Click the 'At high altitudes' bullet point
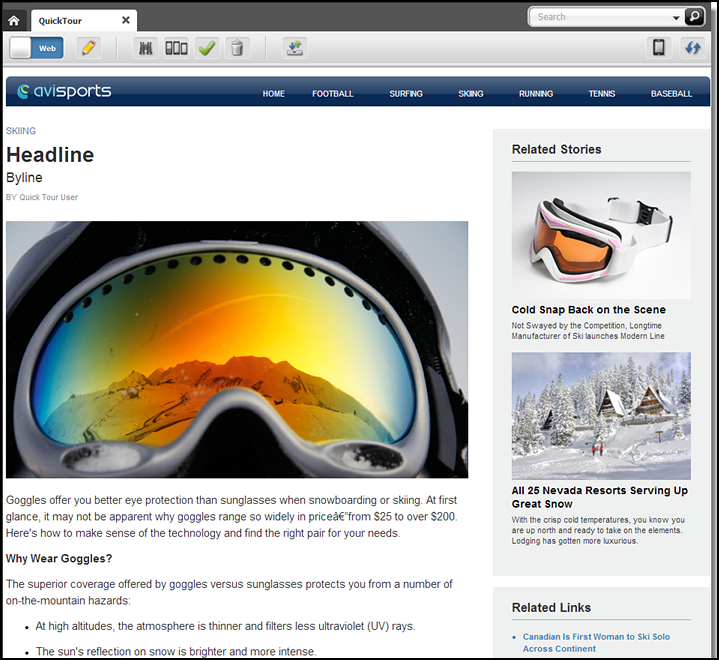This screenshot has height=660, width=719. point(225,626)
